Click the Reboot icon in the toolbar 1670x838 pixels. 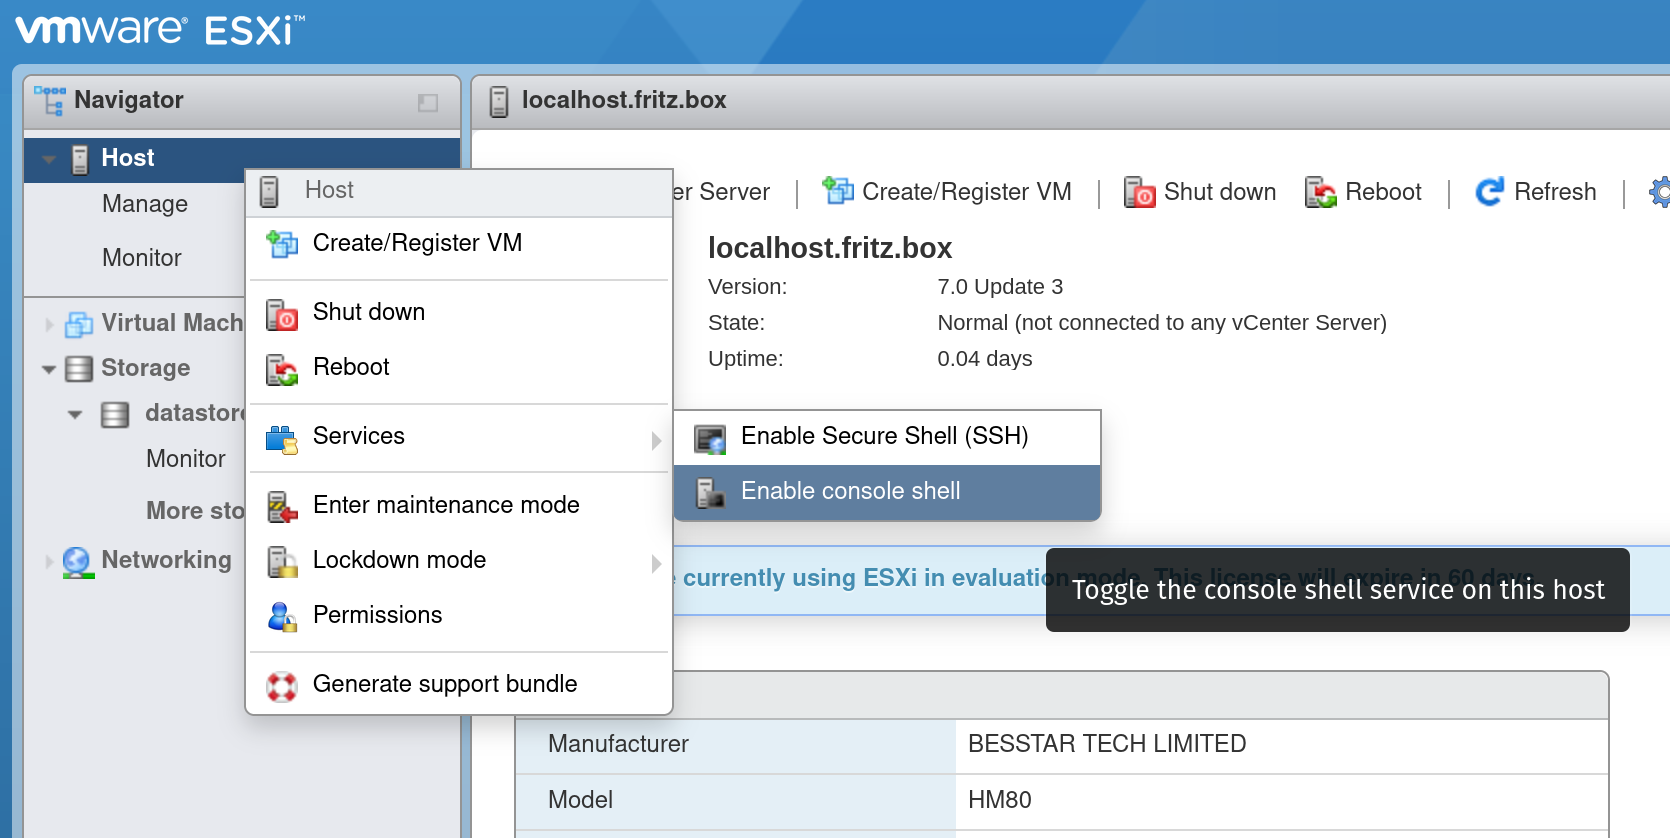pos(1320,191)
